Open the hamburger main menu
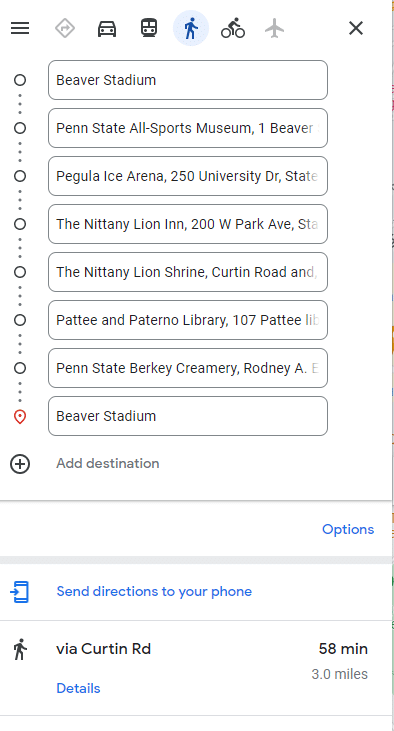Image resolution: width=394 pixels, height=731 pixels. [x=20, y=28]
